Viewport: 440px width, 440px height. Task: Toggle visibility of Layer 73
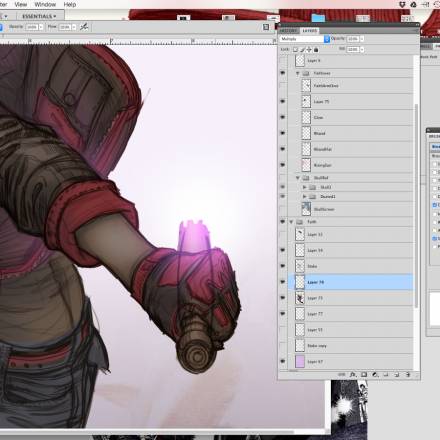(x=283, y=298)
